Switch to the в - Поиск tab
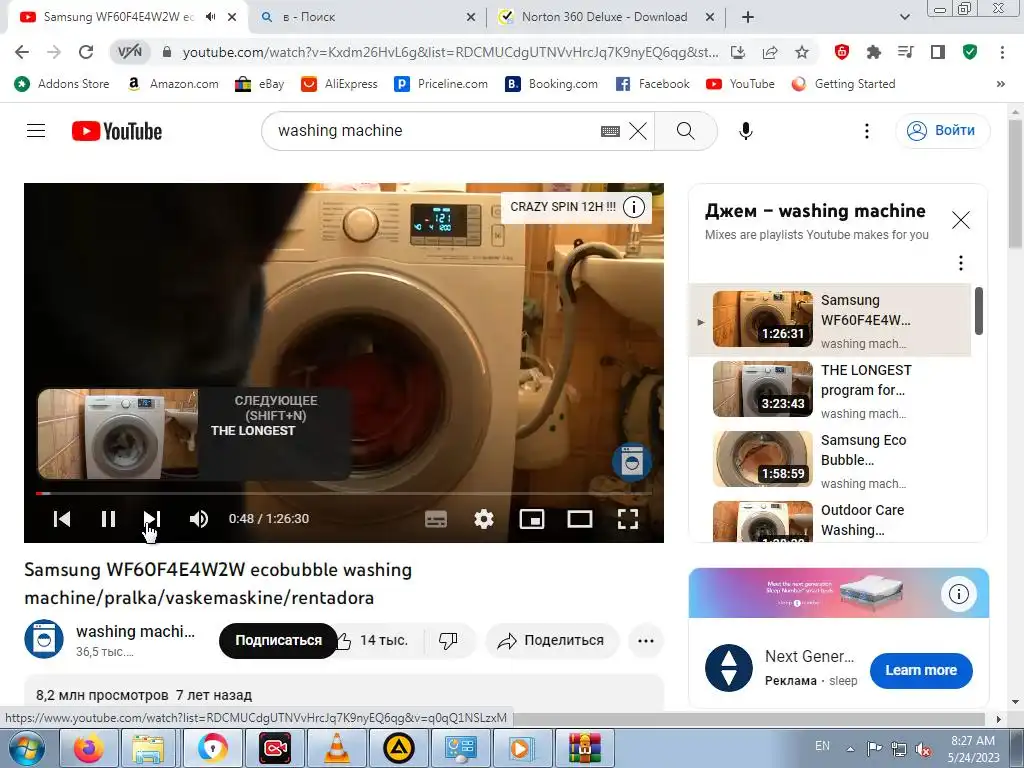Screen dimensions: 1024x768 [366, 17]
